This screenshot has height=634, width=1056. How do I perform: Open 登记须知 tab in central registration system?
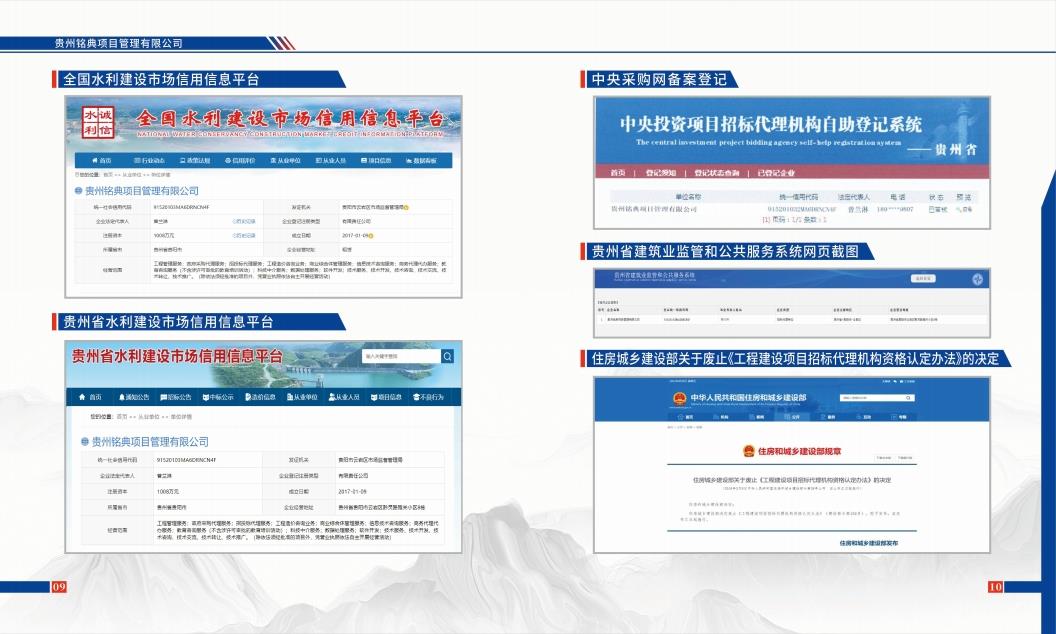(x=660, y=172)
